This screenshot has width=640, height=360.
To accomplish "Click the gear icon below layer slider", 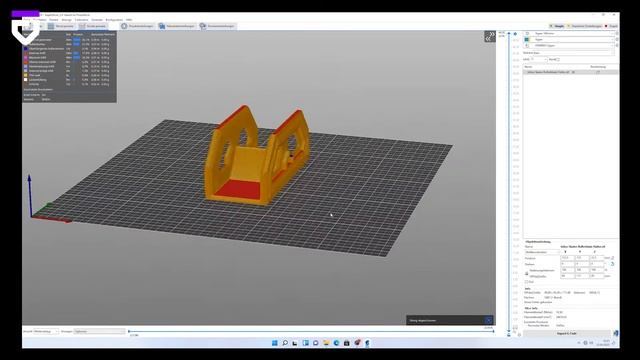I will pyautogui.click(x=519, y=335).
